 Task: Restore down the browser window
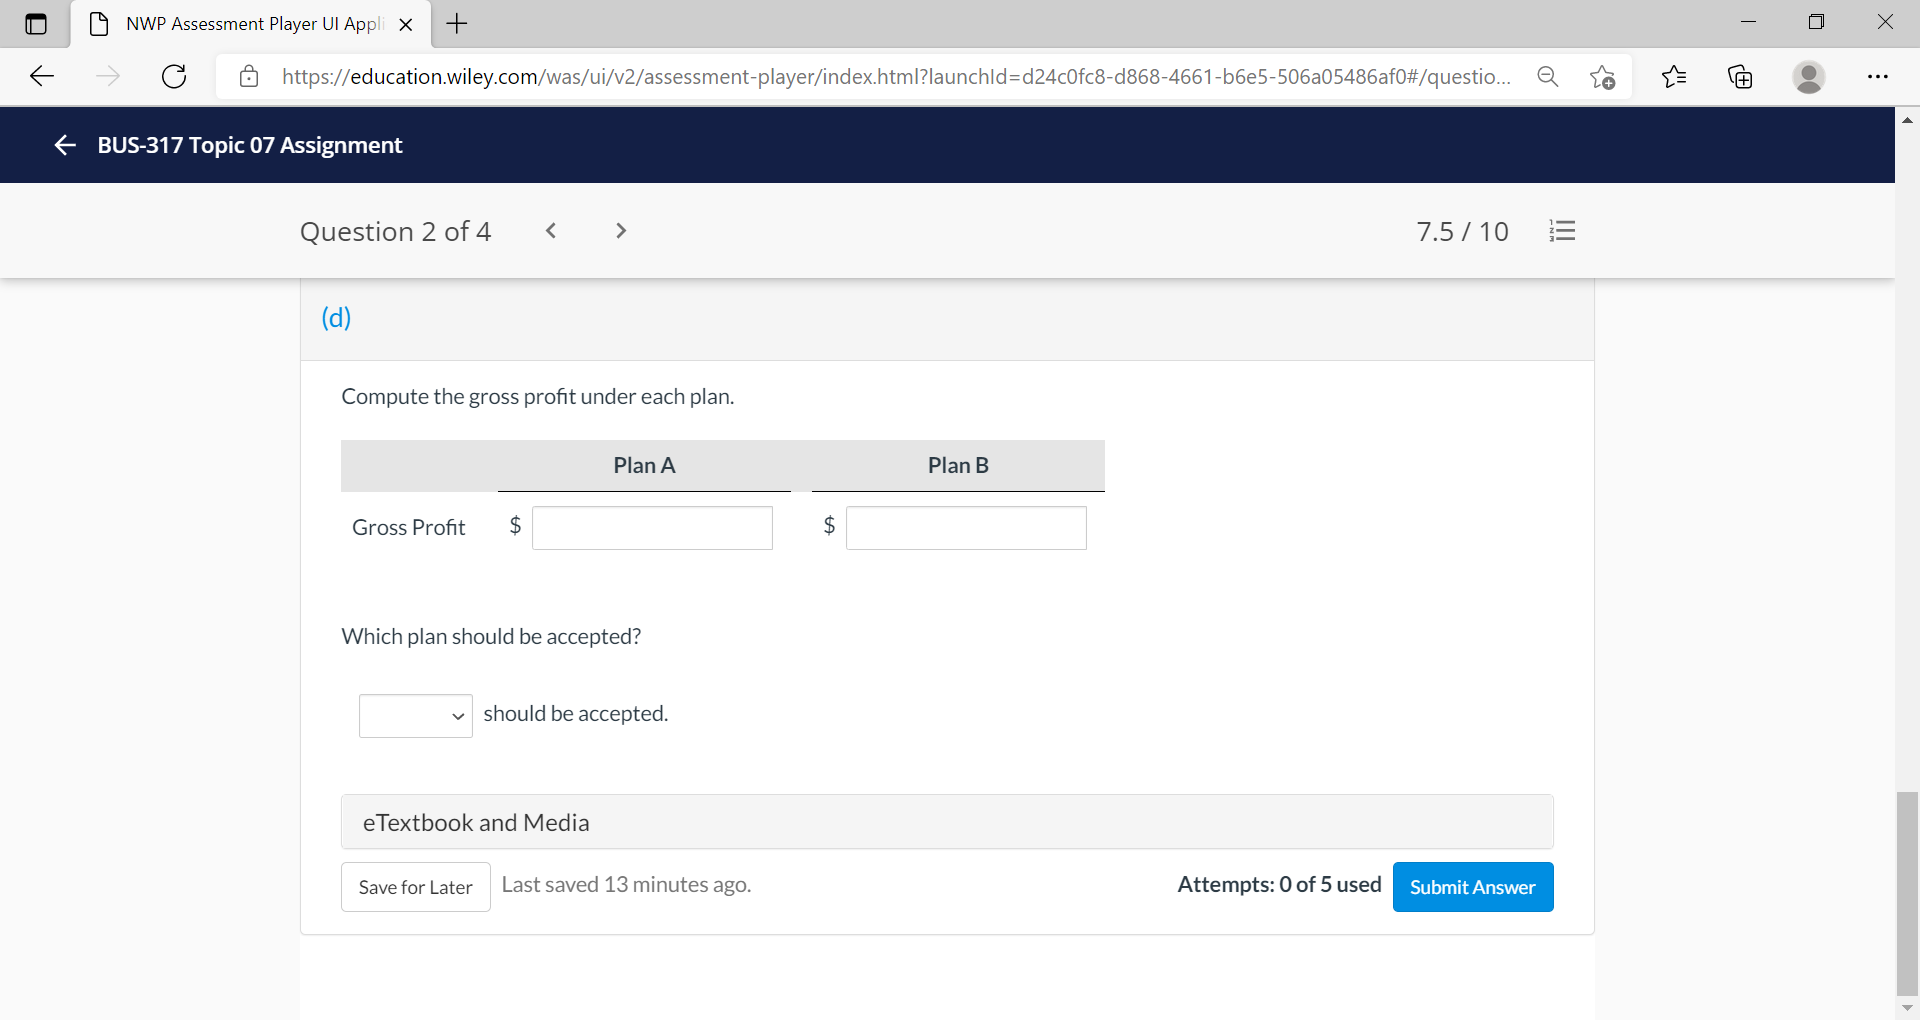tap(1816, 22)
